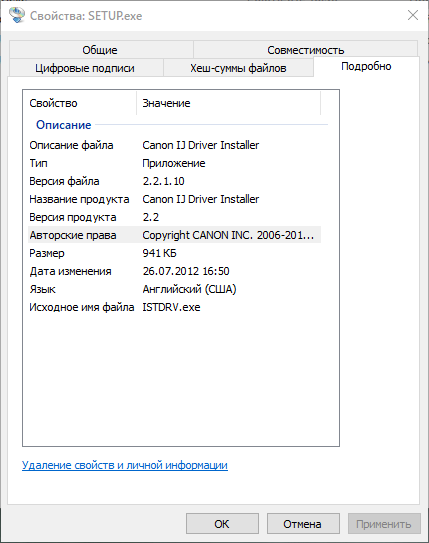This screenshot has height=543, width=429.
Task: Open Удаление свойств и личной информации link
Action: pos(125,465)
